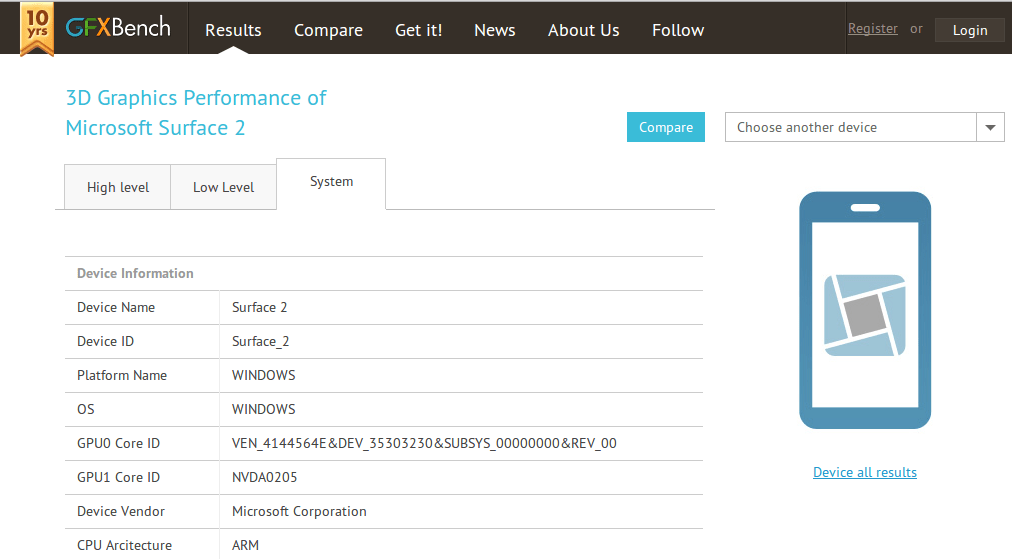The image size is (1012, 559).
Task: Click the Device ID label
Action: pyautogui.click(x=105, y=341)
